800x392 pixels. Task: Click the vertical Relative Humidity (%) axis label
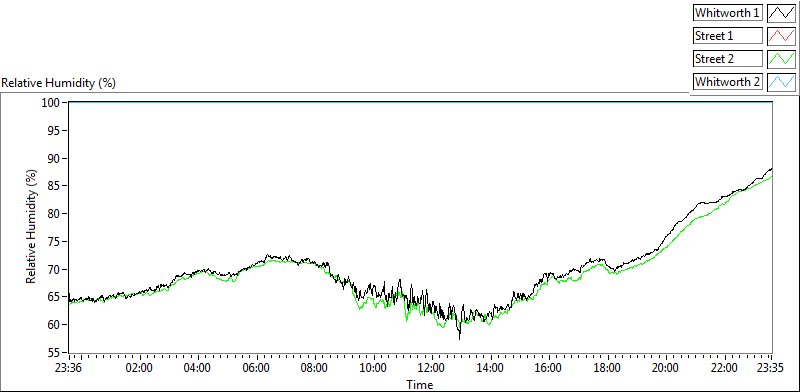point(32,227)
